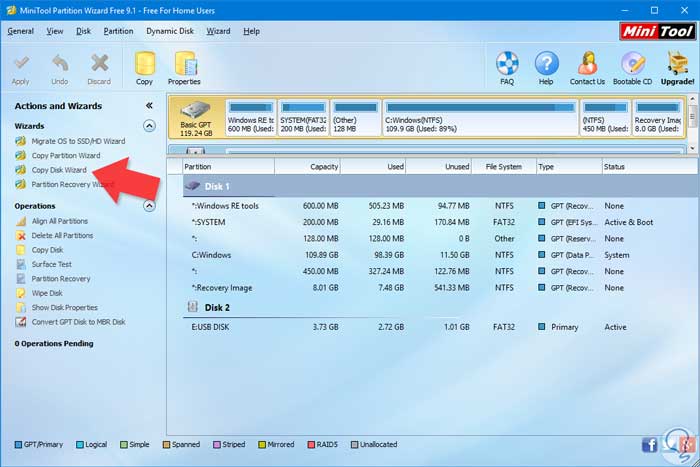Open the FAQ lifebuoy icon
The height and width of the screenshot is (467, 700).
[507, 63]
